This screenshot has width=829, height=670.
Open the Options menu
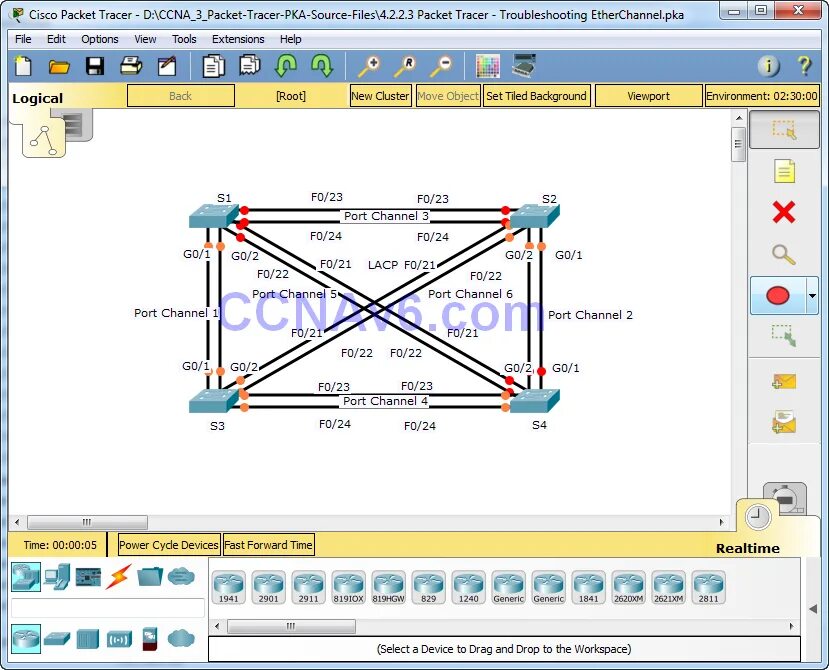click(x=99, y=39)
